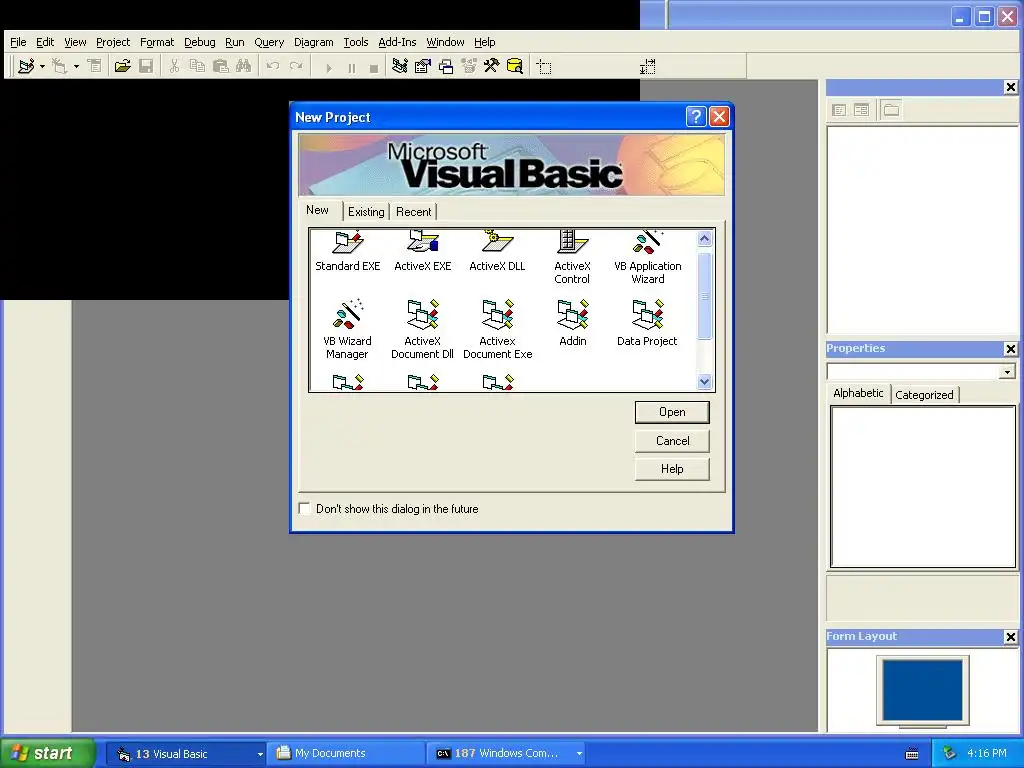Click the Open button in New Project

click(672, 412)
